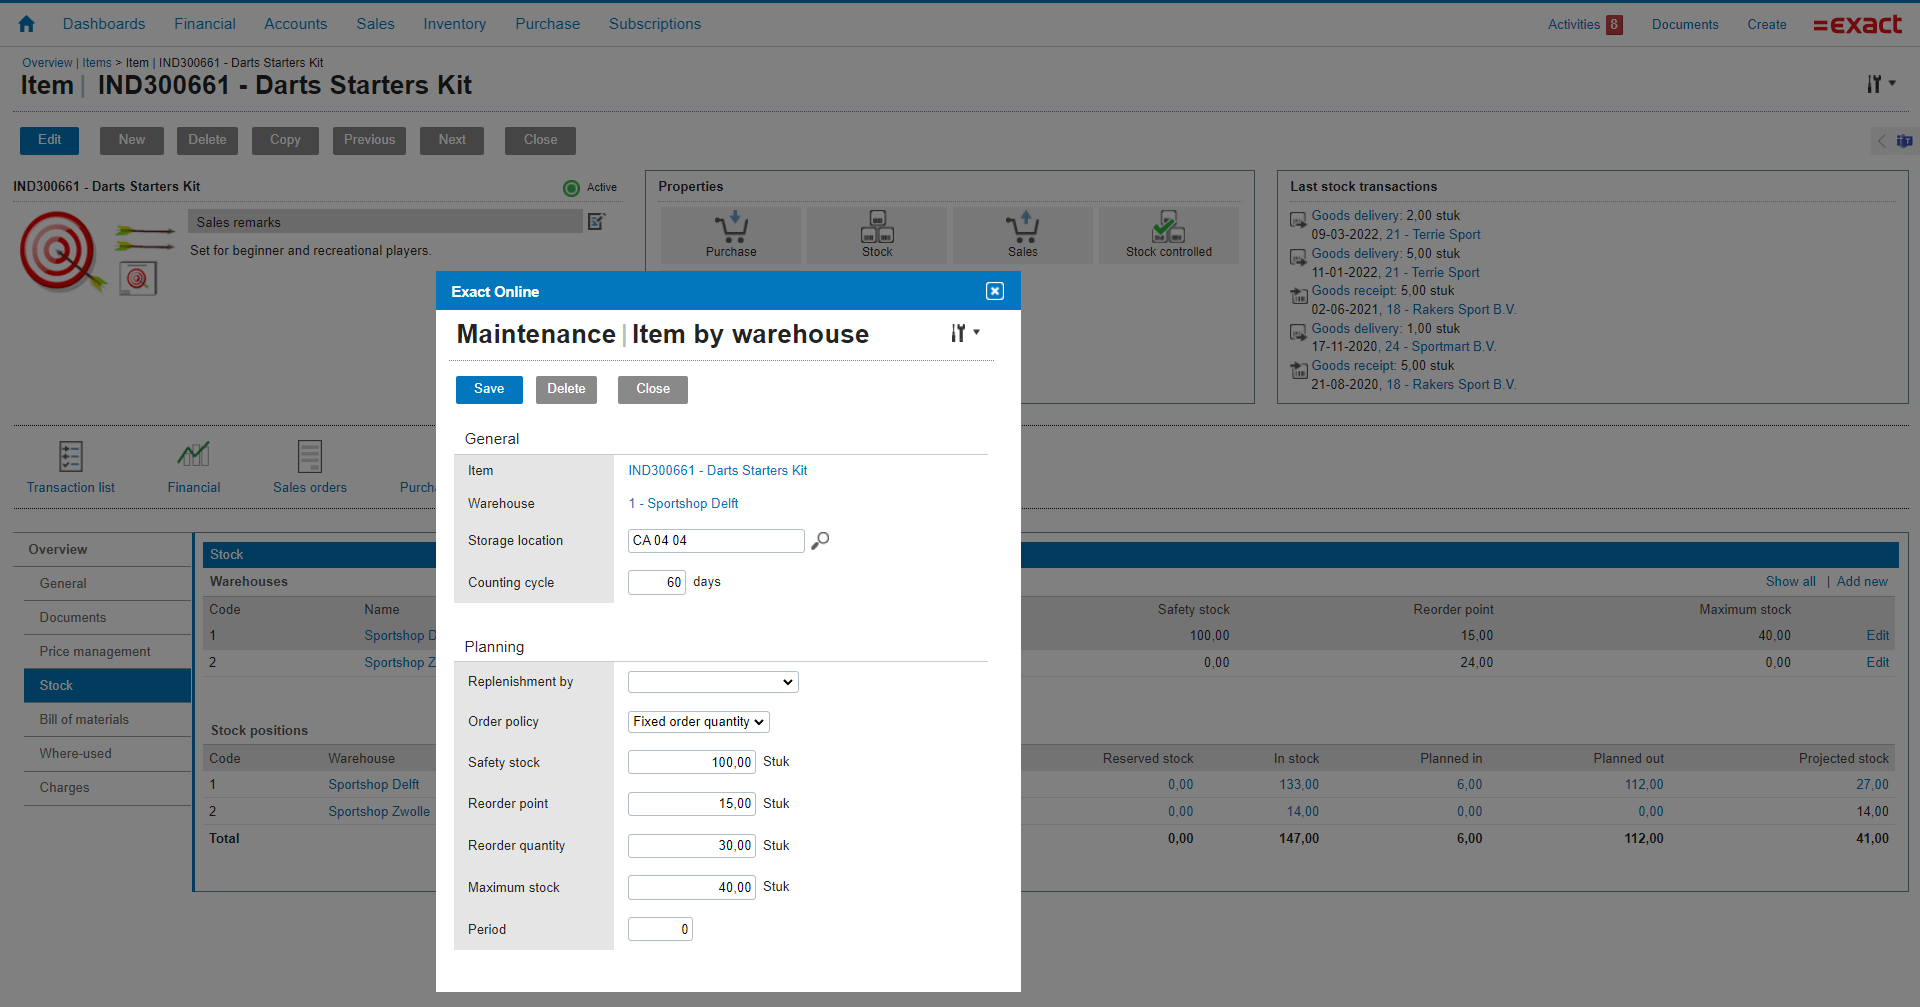Open Items breadcrumb link

point(97,63)
